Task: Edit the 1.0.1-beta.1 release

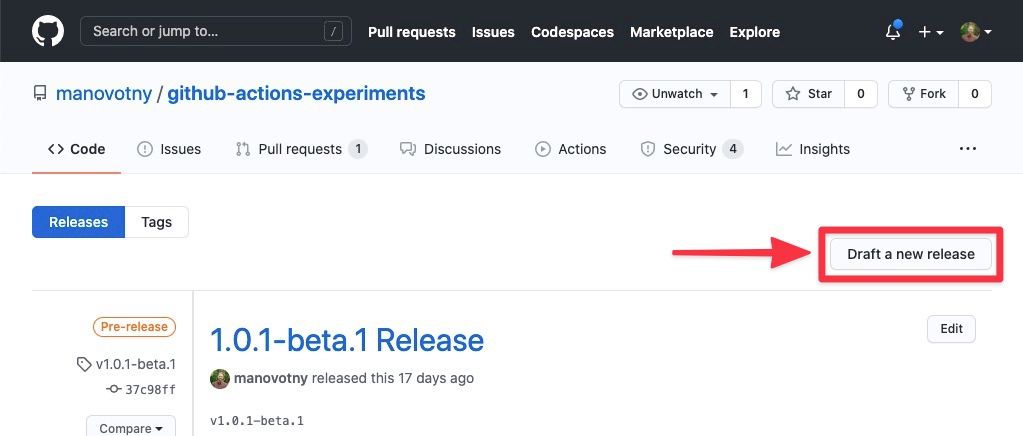Action: coord(951,329)
